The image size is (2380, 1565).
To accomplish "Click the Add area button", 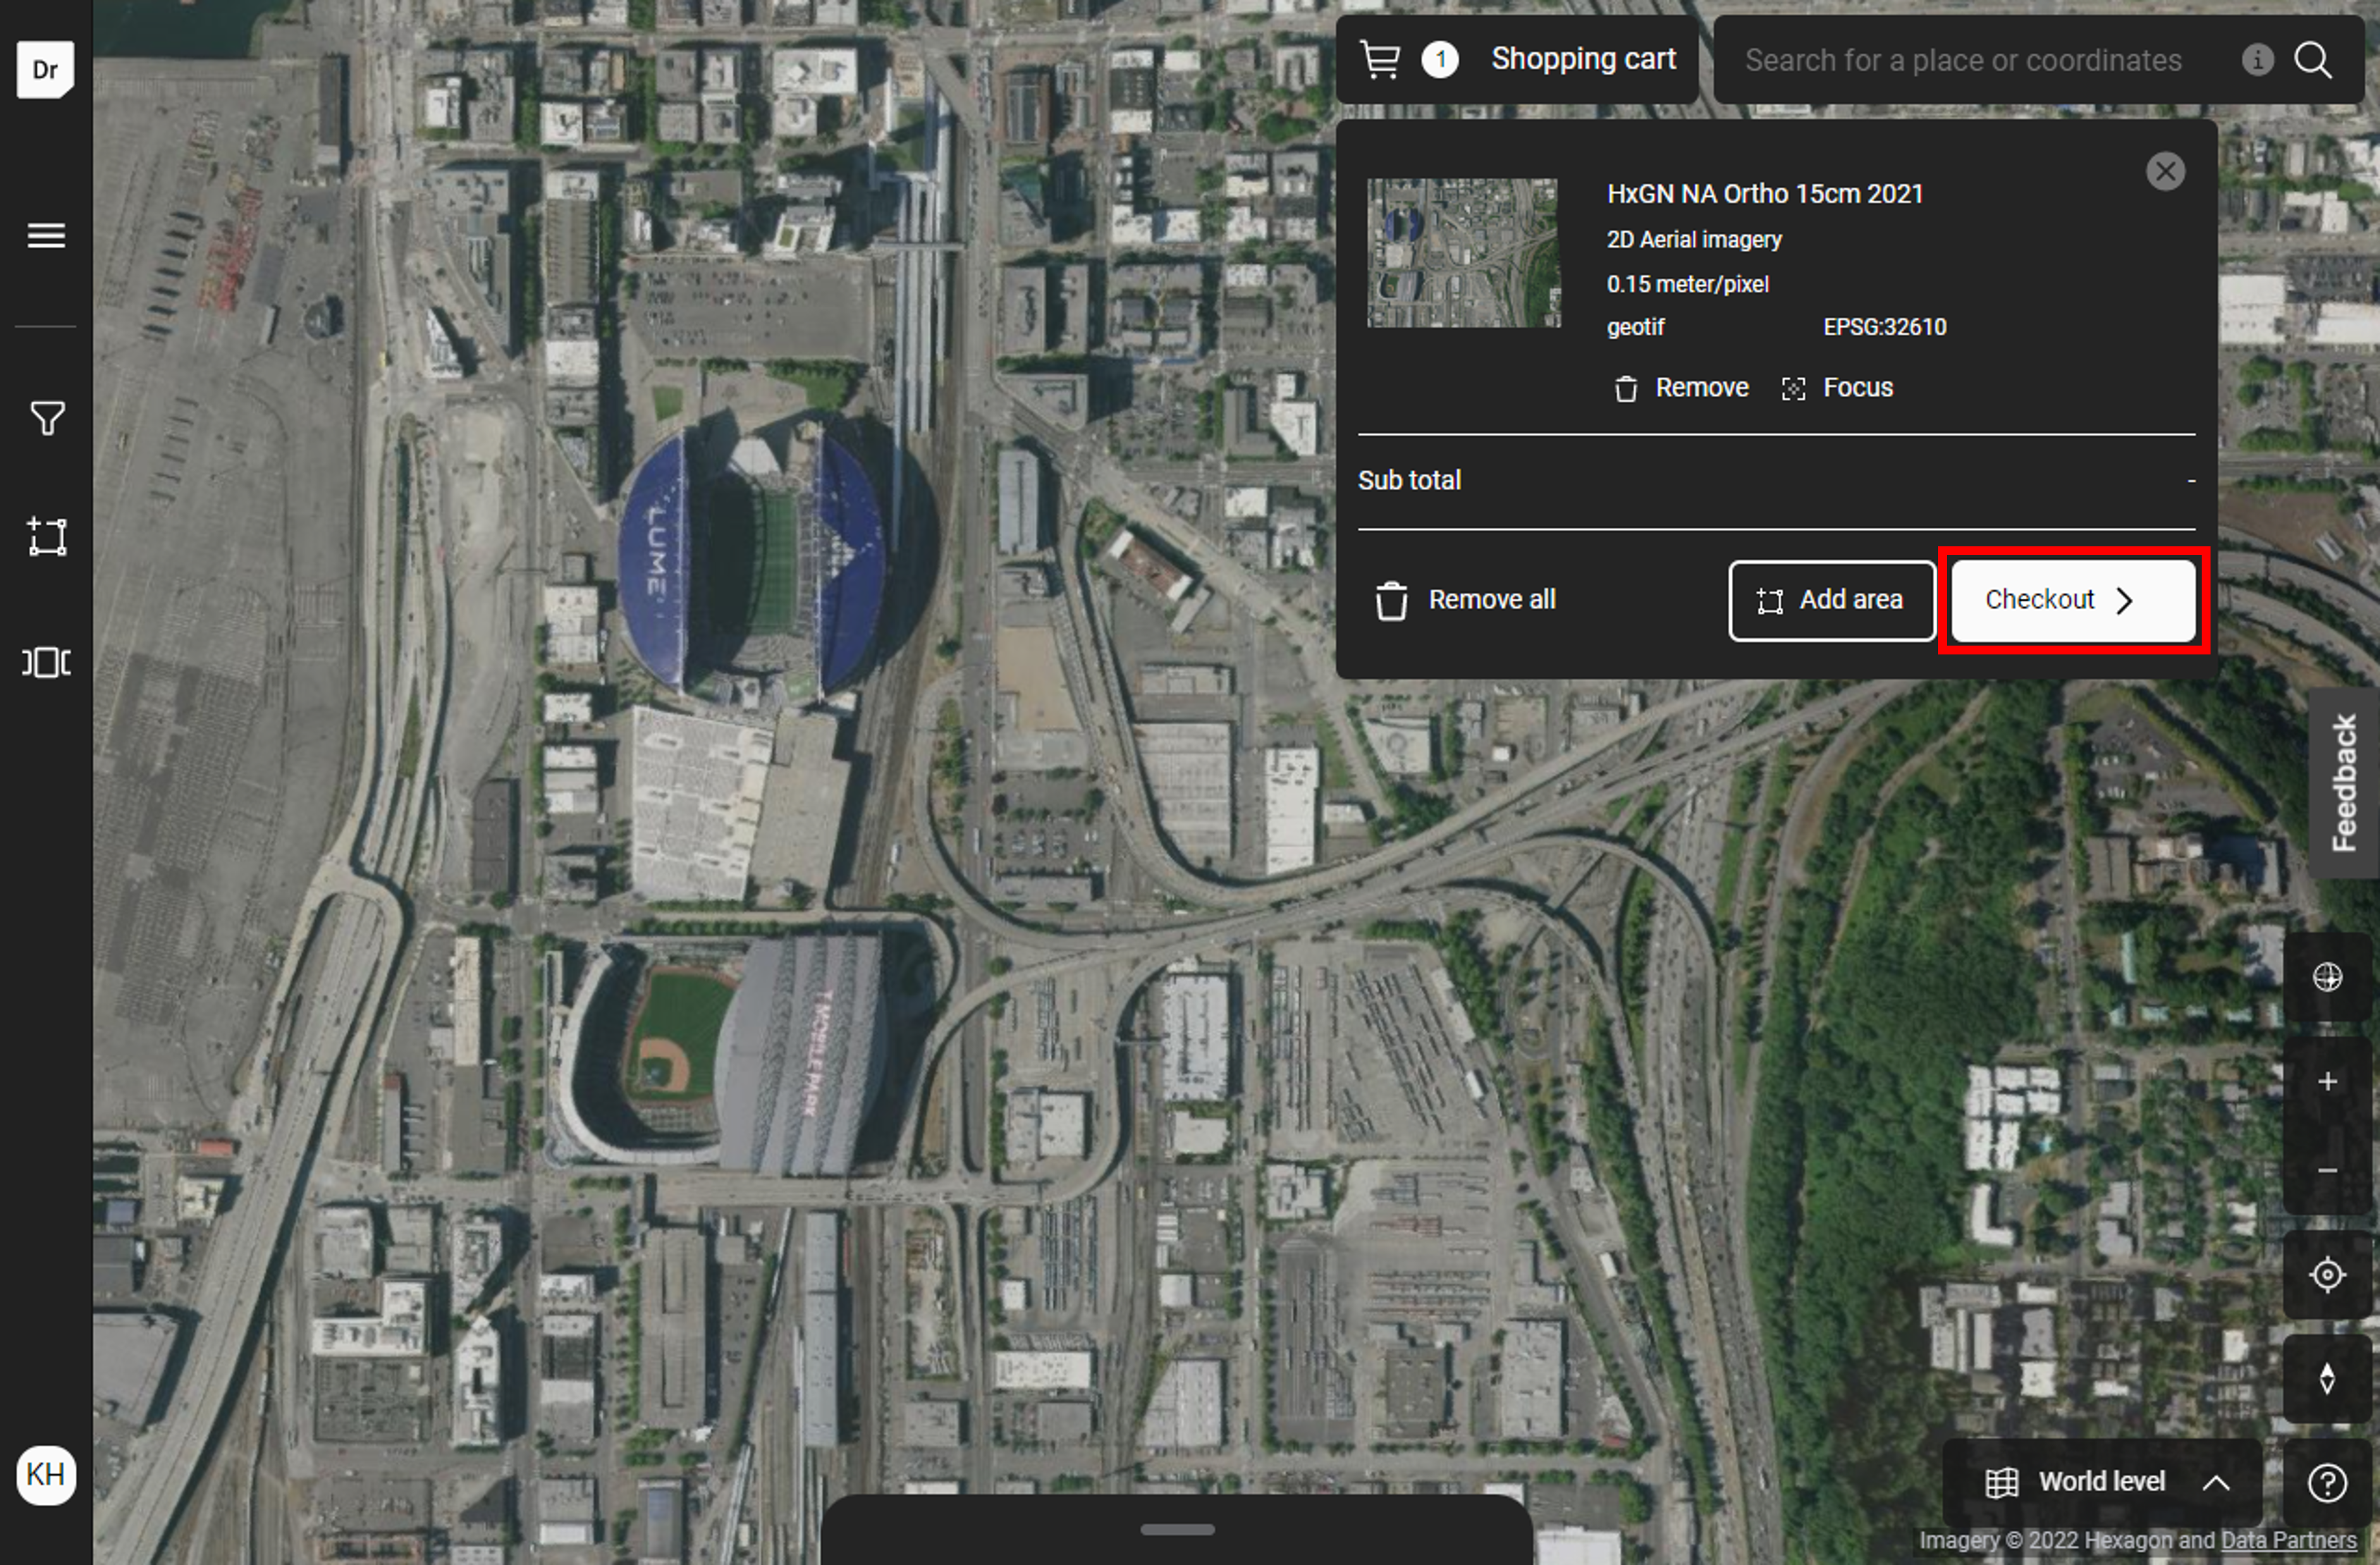I will [1831, 600].
